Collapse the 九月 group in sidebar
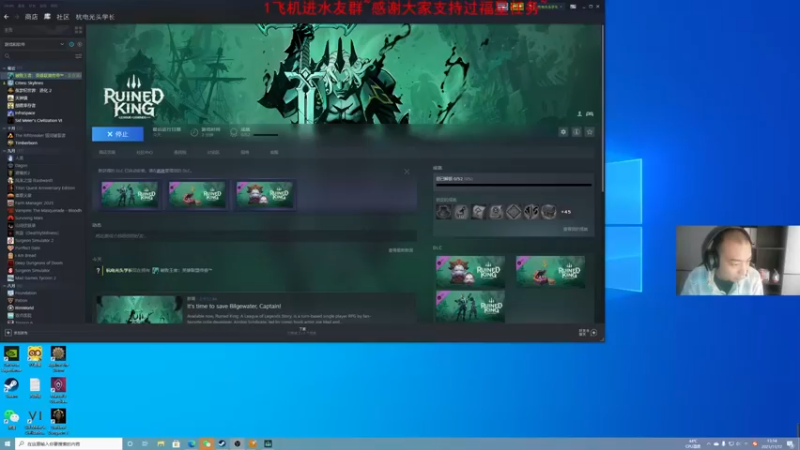This screenshot has width=800, height=450. [x=5, y=151]
